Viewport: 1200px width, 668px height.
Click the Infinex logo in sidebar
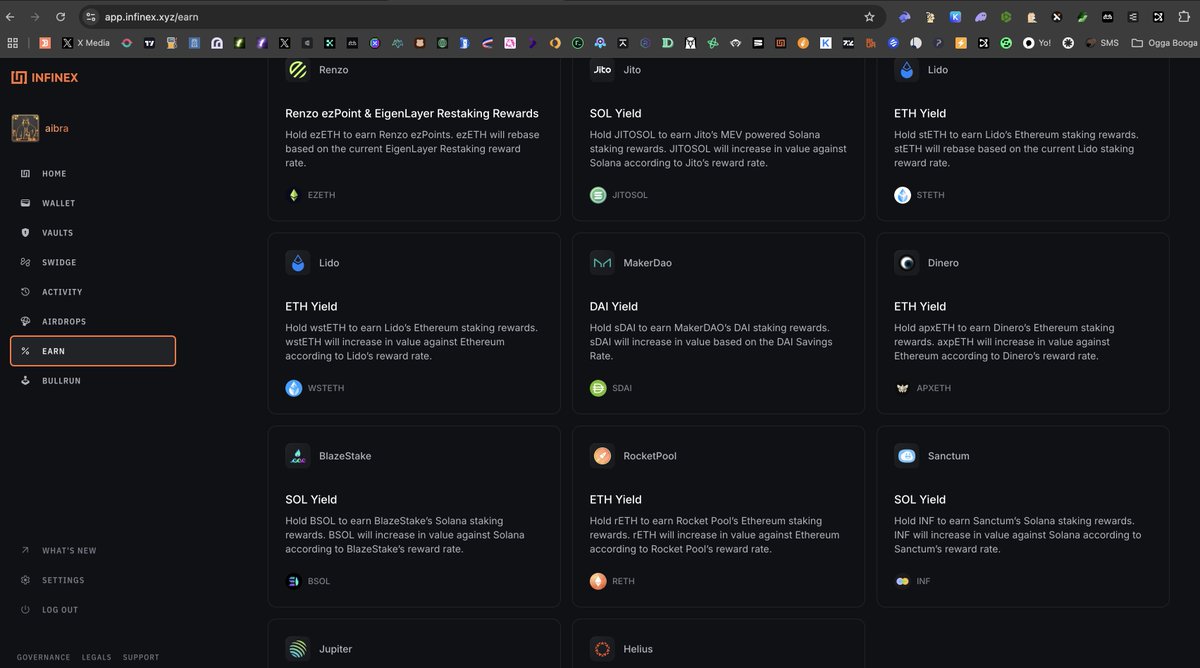pos(44,77)
